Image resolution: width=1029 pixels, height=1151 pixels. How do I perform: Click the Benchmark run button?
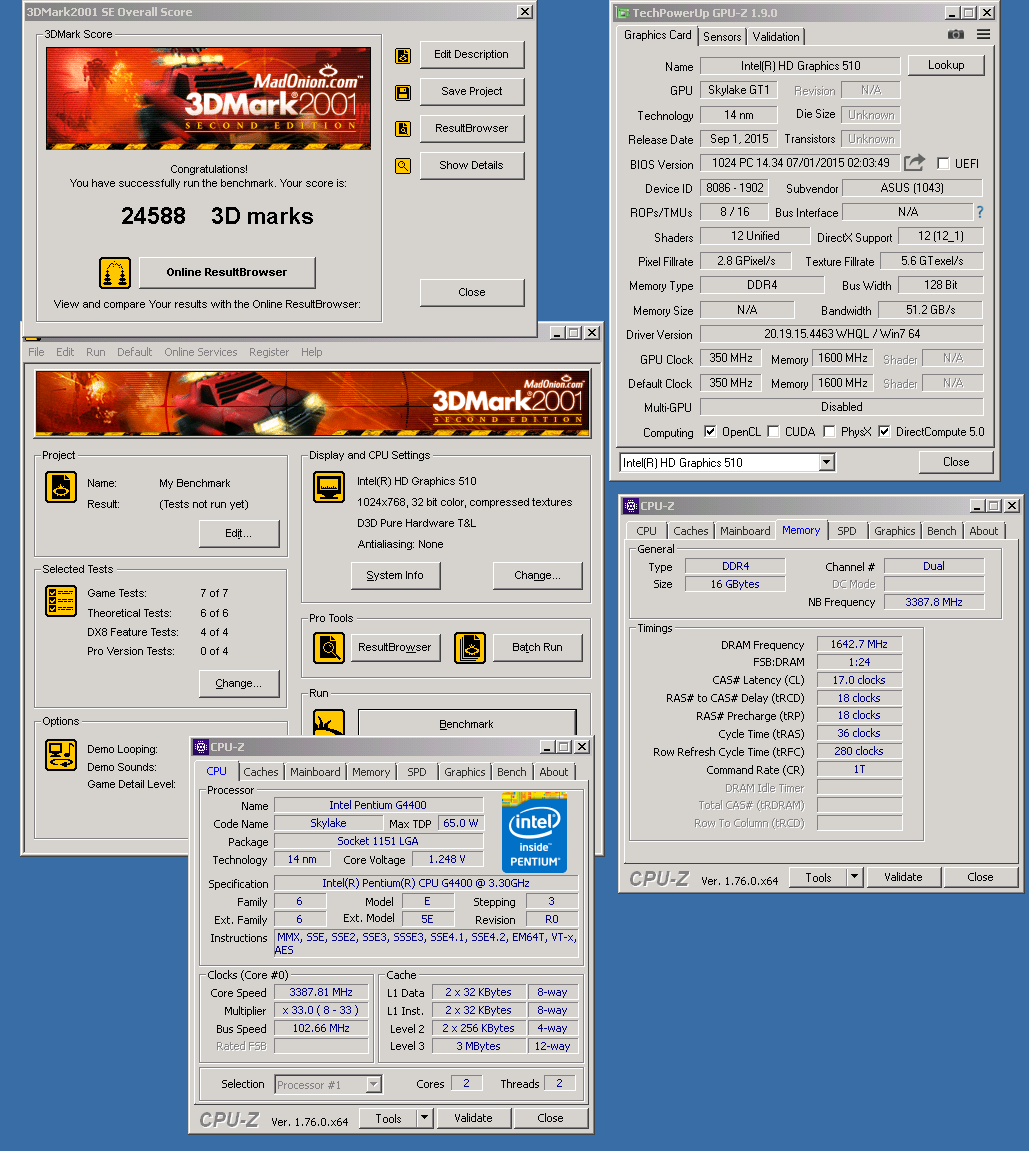click(467, 723)
